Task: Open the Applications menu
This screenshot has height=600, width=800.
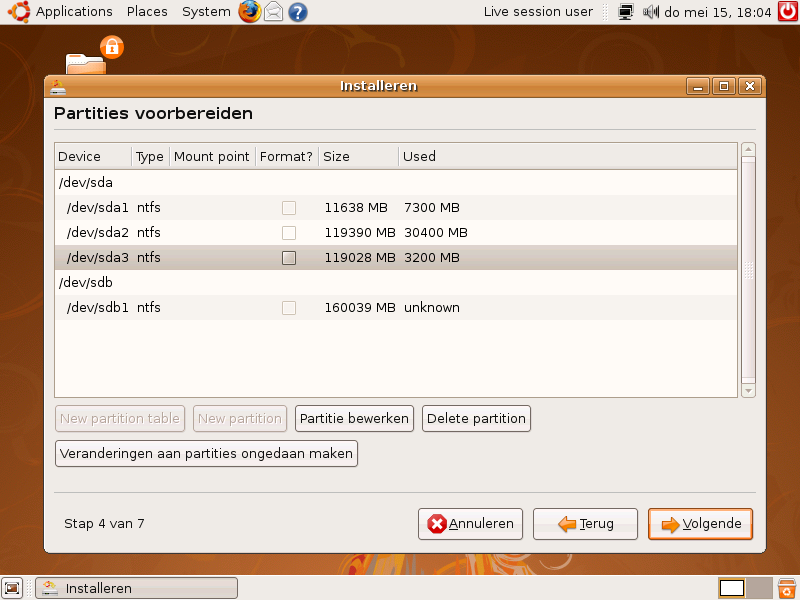Action: point(73,12)
